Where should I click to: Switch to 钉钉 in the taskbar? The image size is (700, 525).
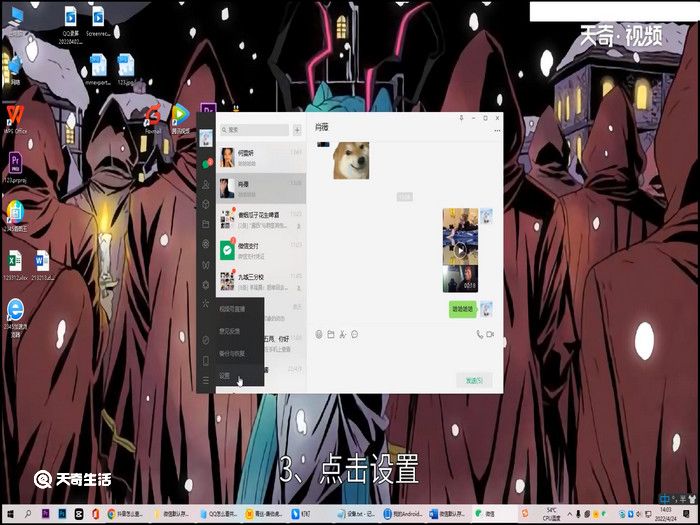310,514
